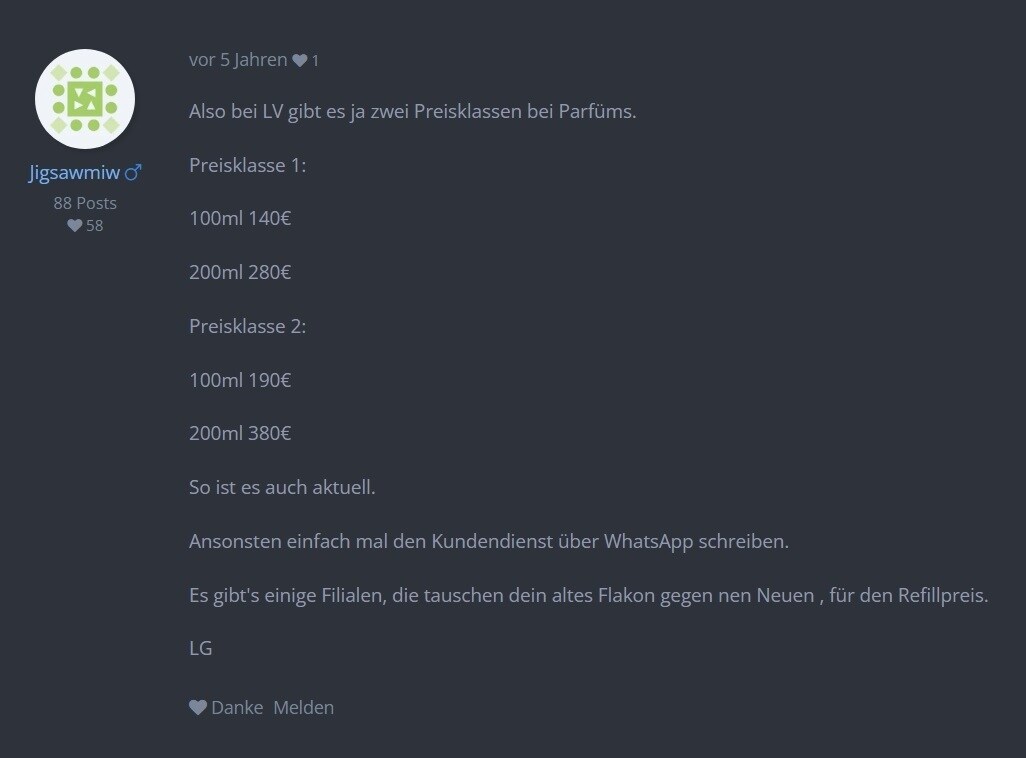Click the 'Preisklasse 2:' line

point(247,326)
